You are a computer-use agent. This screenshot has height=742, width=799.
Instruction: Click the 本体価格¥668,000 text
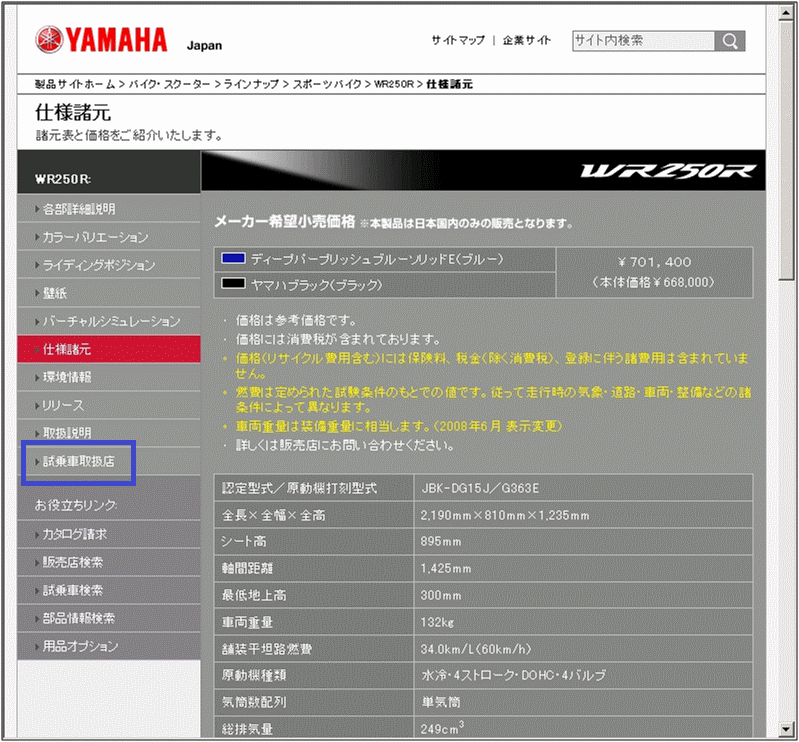[x=654, y=282]
